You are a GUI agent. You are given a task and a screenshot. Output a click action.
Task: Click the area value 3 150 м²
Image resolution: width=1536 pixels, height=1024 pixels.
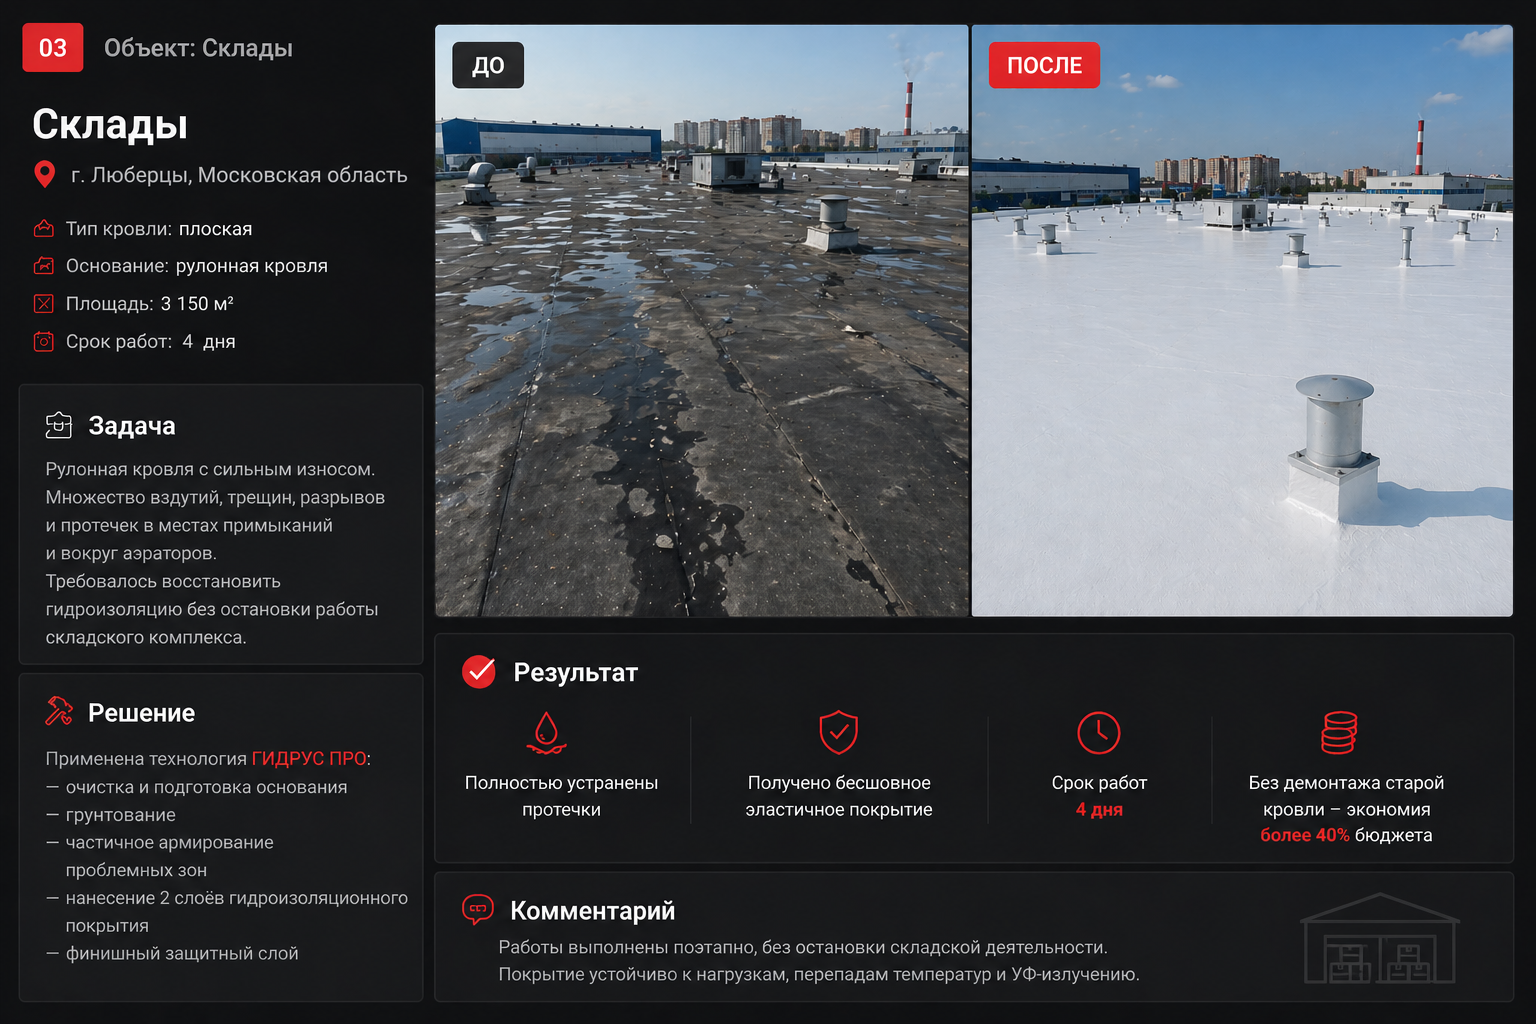pos(197,304)
